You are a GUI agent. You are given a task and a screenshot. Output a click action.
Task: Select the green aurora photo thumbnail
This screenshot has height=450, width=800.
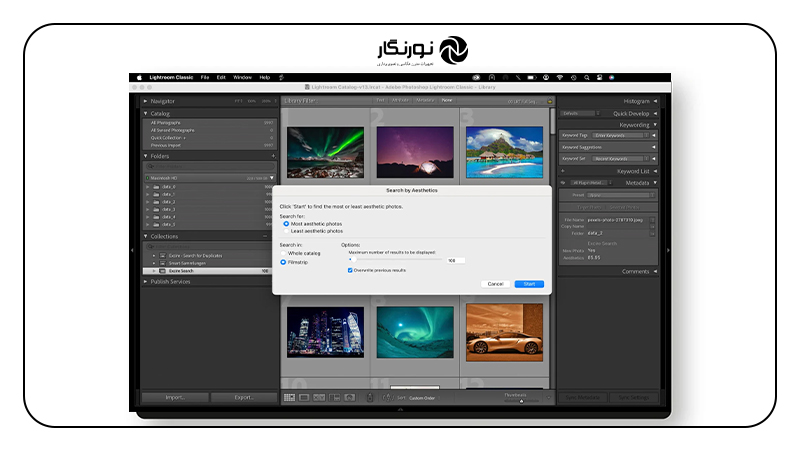[x=326, y=153]
